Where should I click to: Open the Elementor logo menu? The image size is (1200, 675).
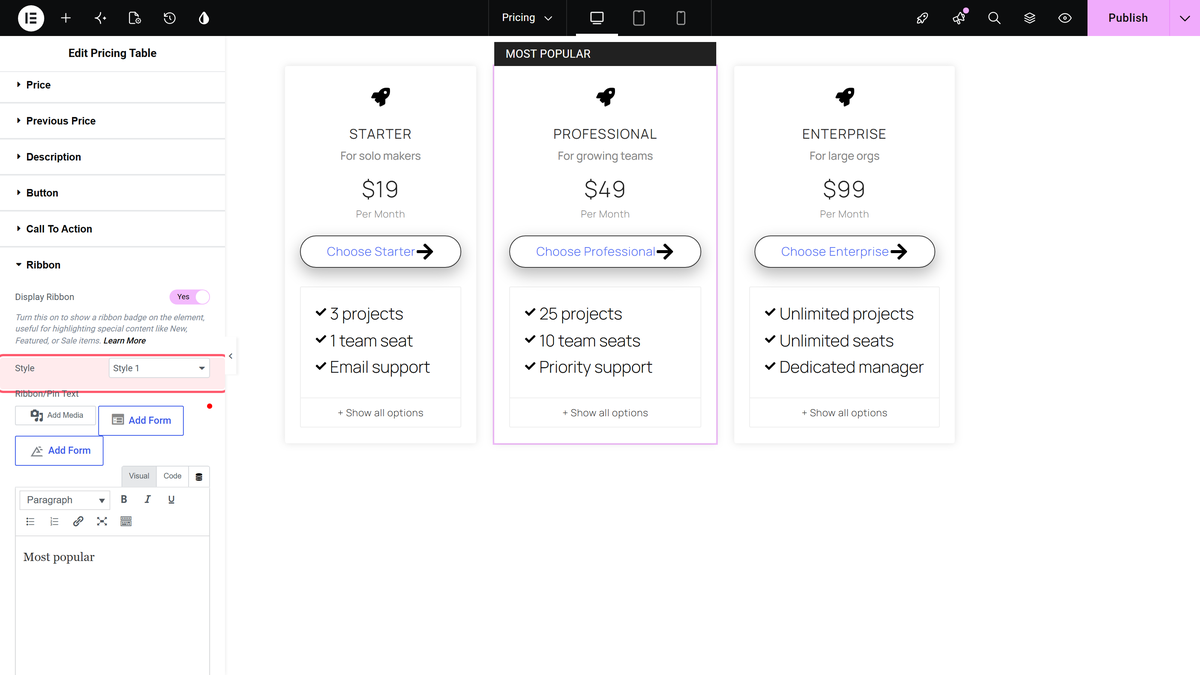[31, 18]
